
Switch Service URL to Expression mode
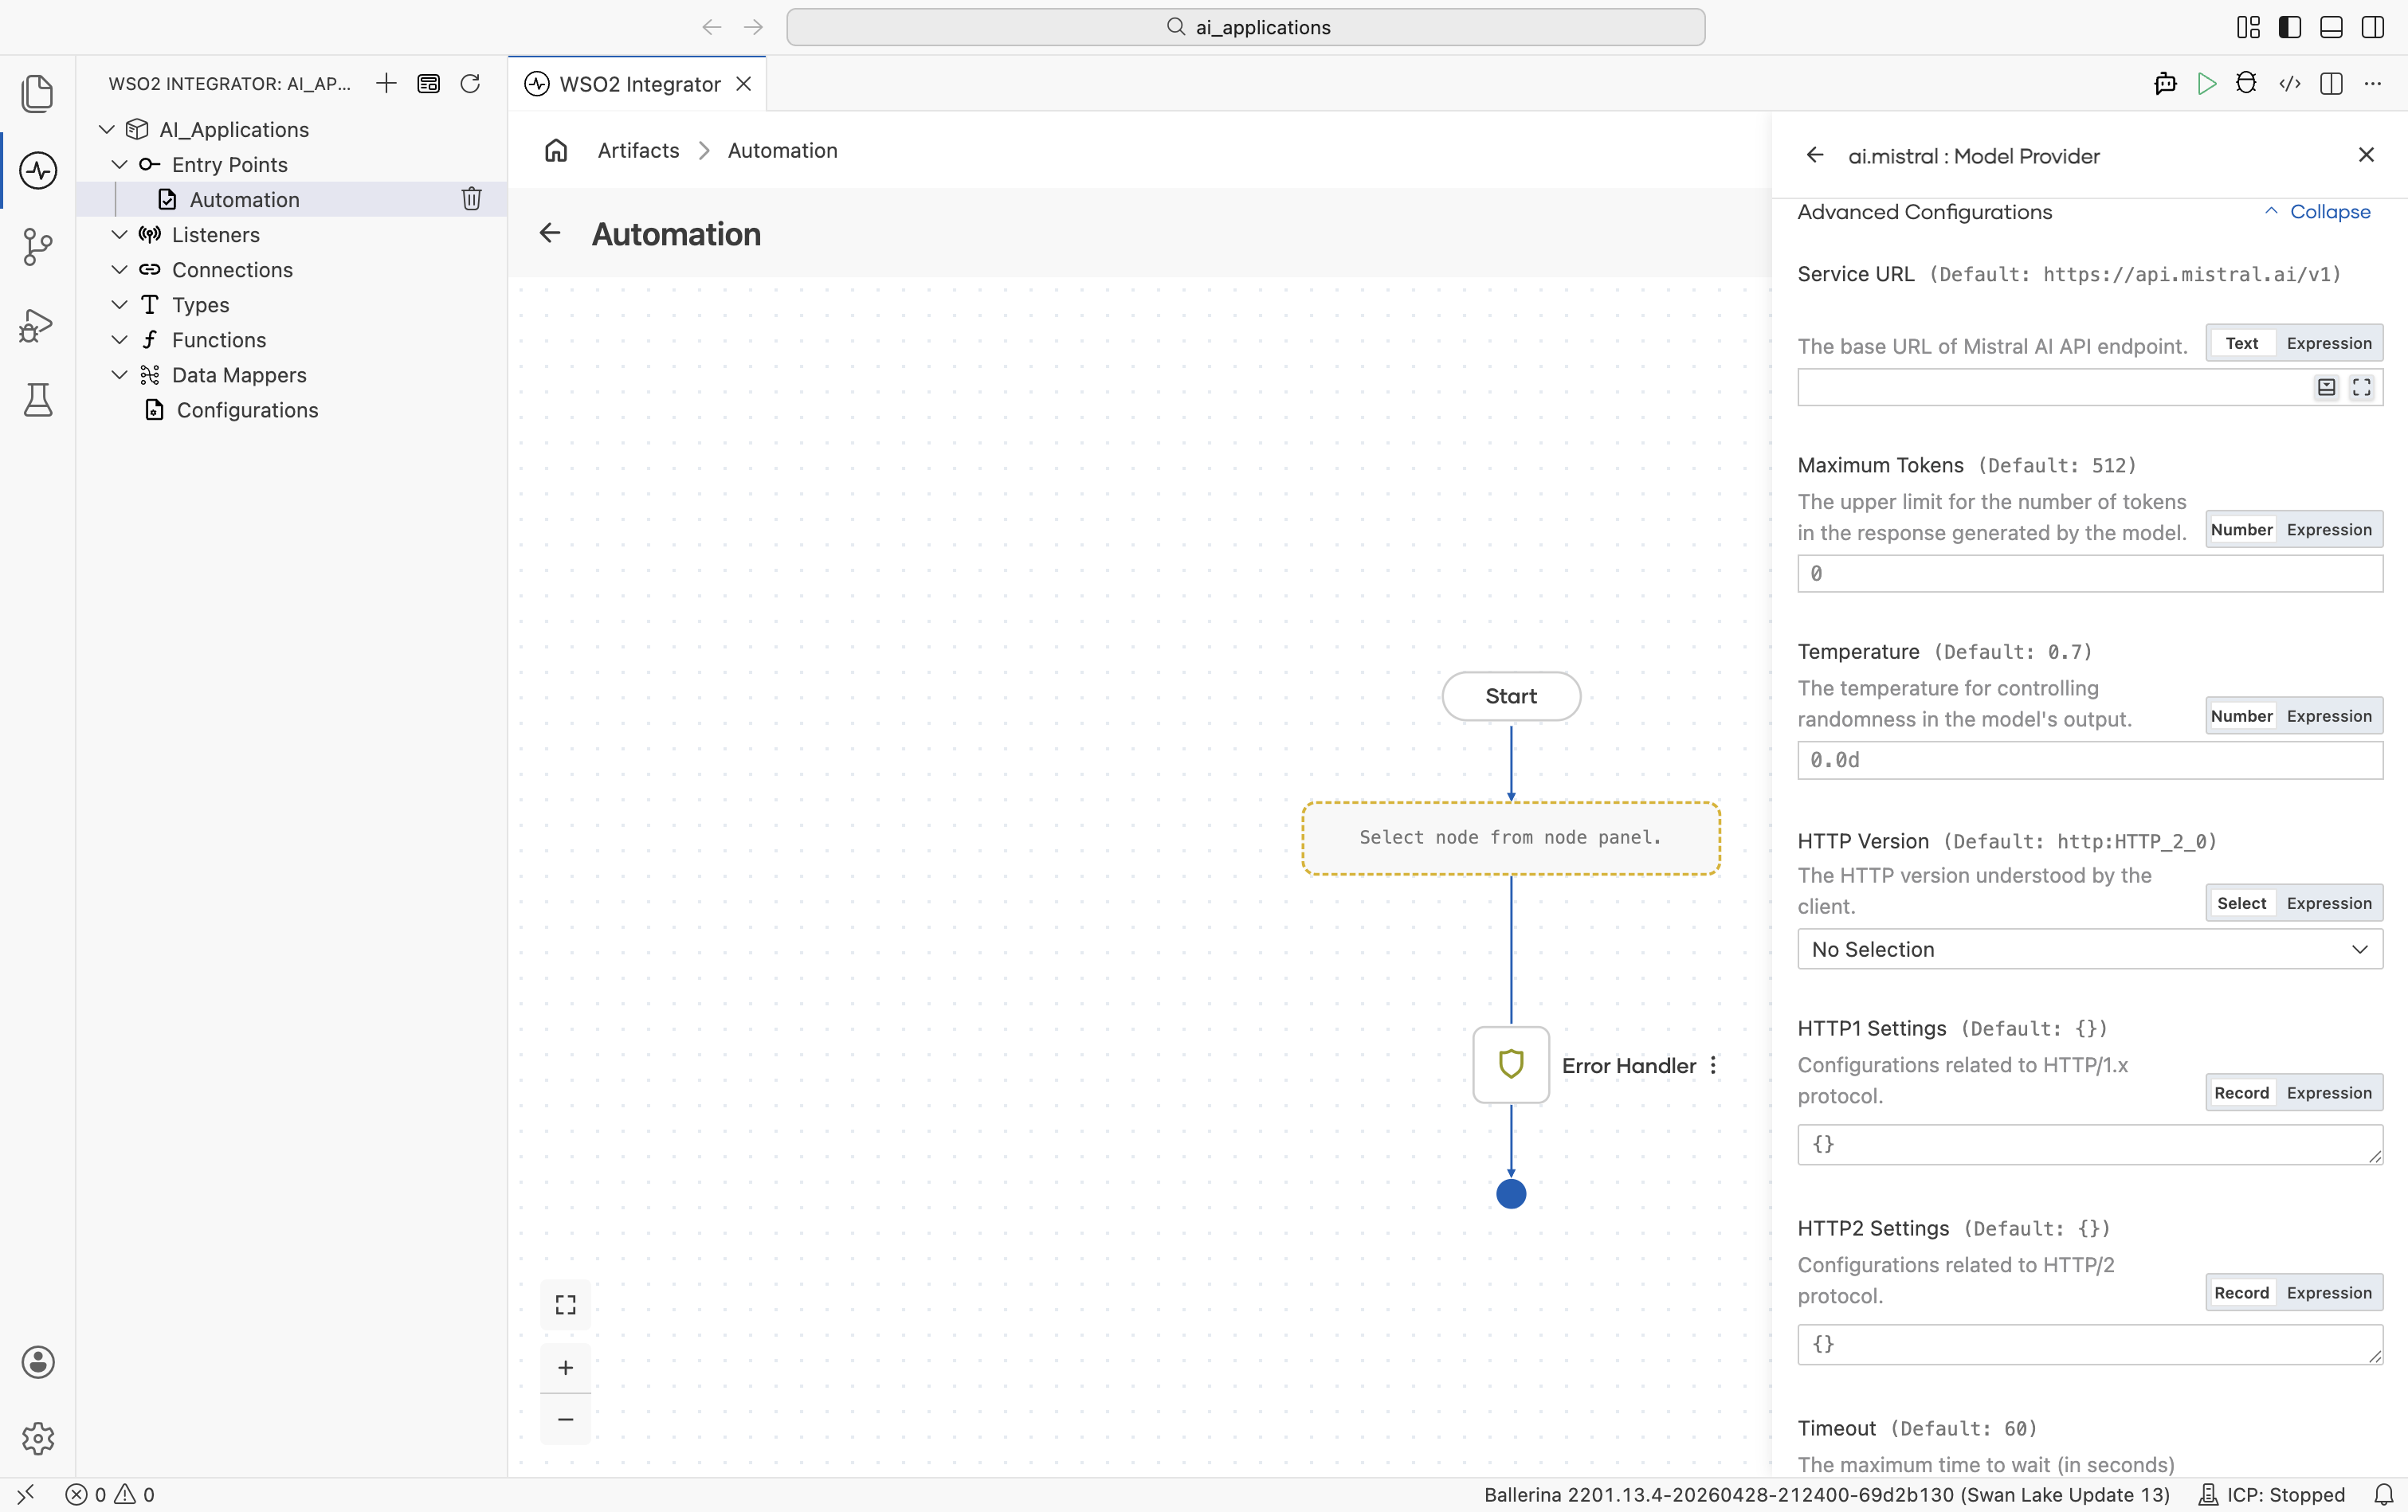[x=2329, y=343]
